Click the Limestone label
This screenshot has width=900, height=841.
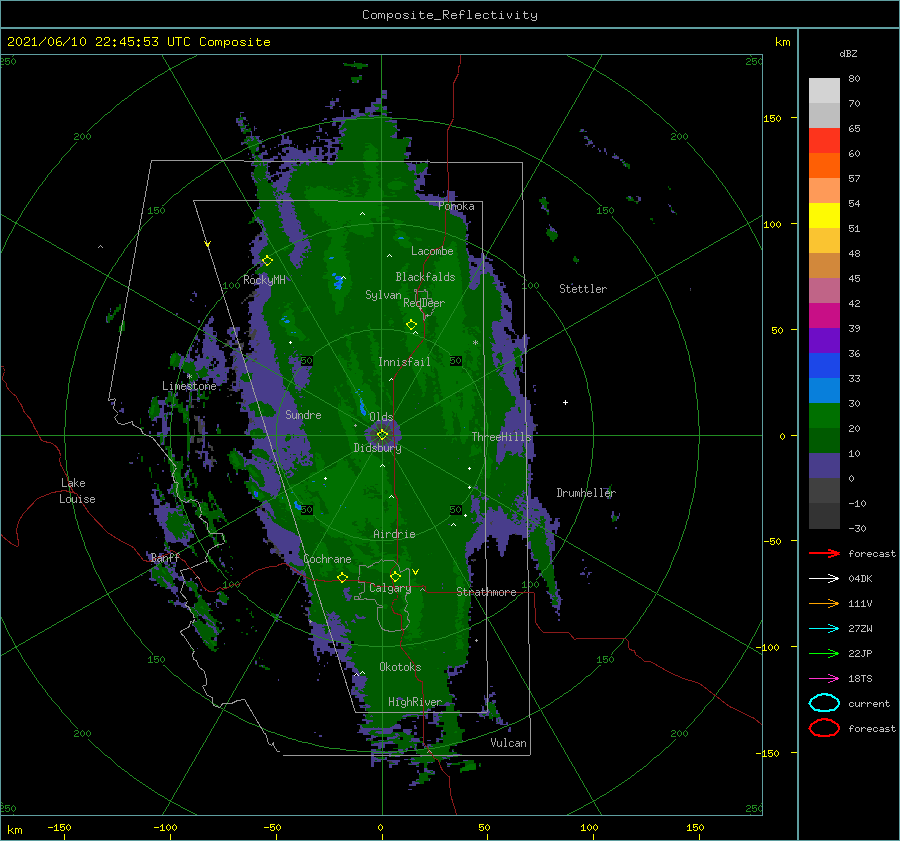click(x=189, y=386)
